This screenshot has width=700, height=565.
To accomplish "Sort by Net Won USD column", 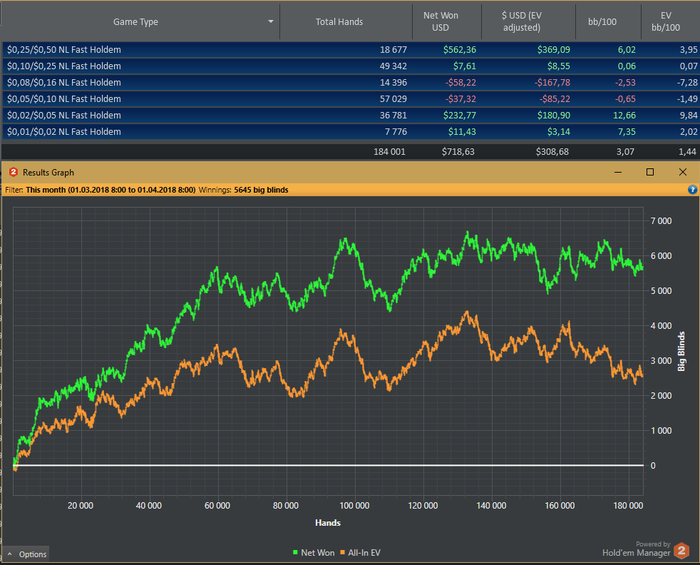I will [x=443, y=21].
